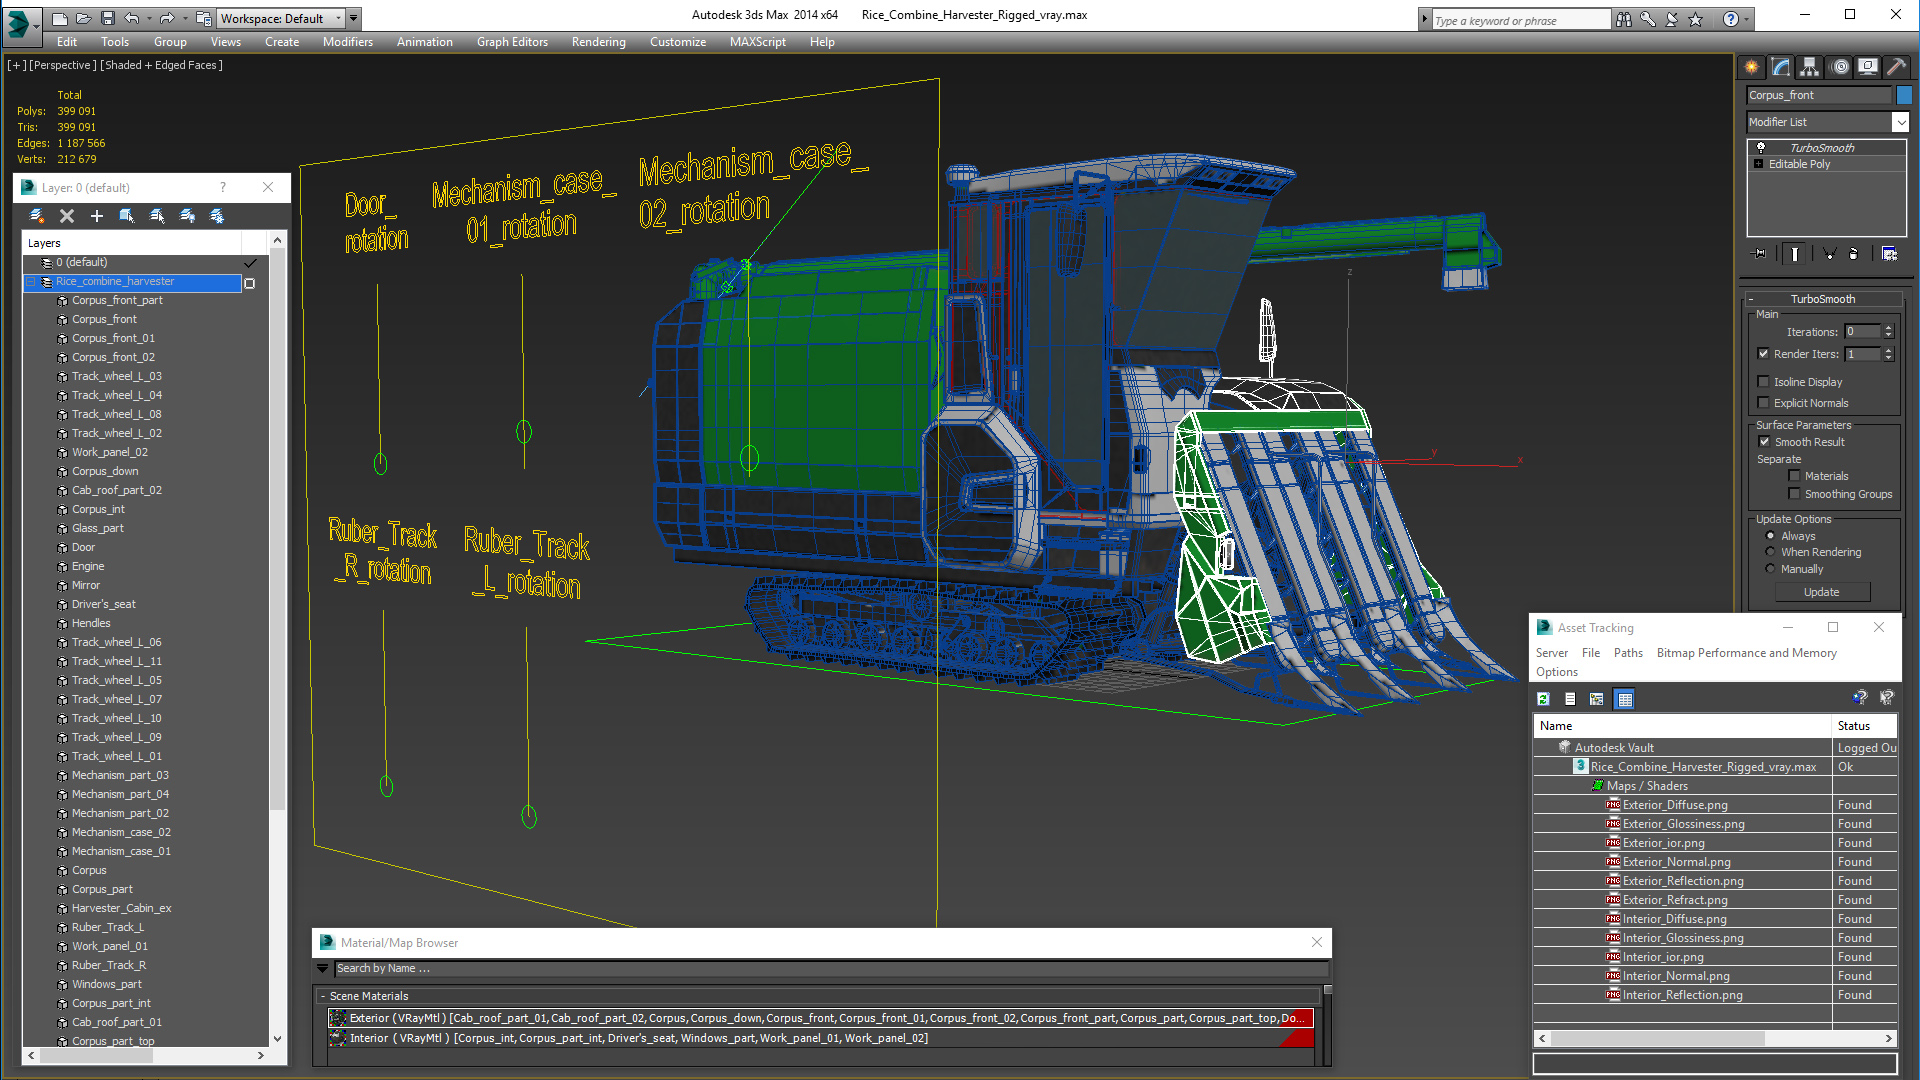Screen dimensions: 1920x1080
Task: Open the Create command panel tab
Action: click(1752, 67)
